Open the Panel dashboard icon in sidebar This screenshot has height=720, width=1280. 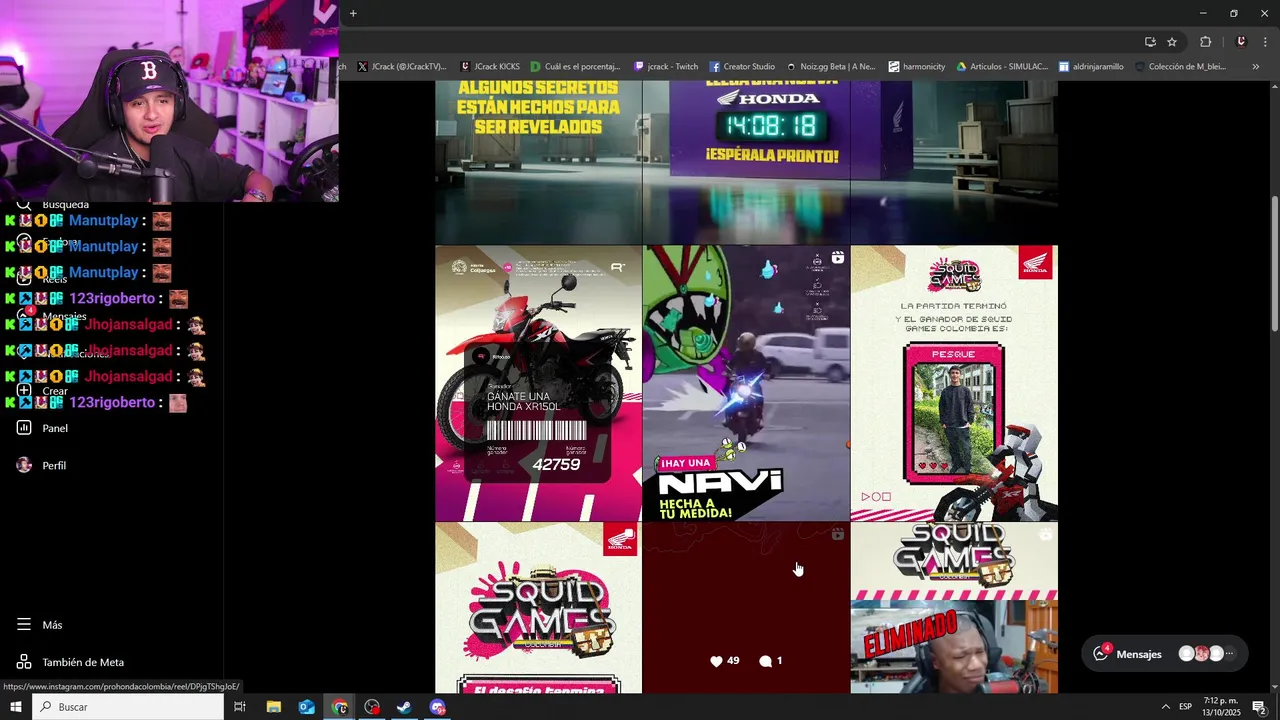click(x=24, y=428)
